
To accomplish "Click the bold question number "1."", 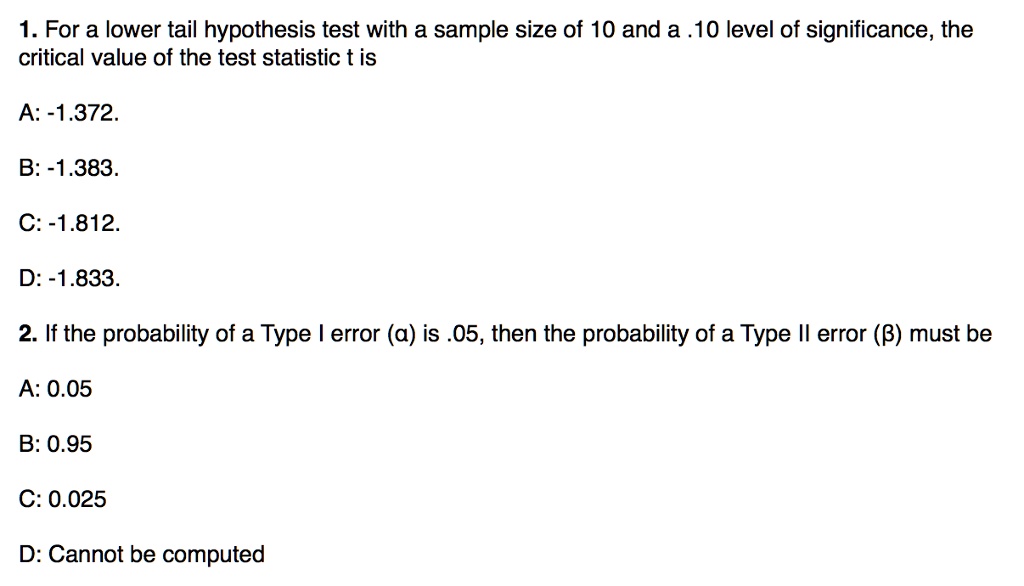I will click(x=27, y=30).
